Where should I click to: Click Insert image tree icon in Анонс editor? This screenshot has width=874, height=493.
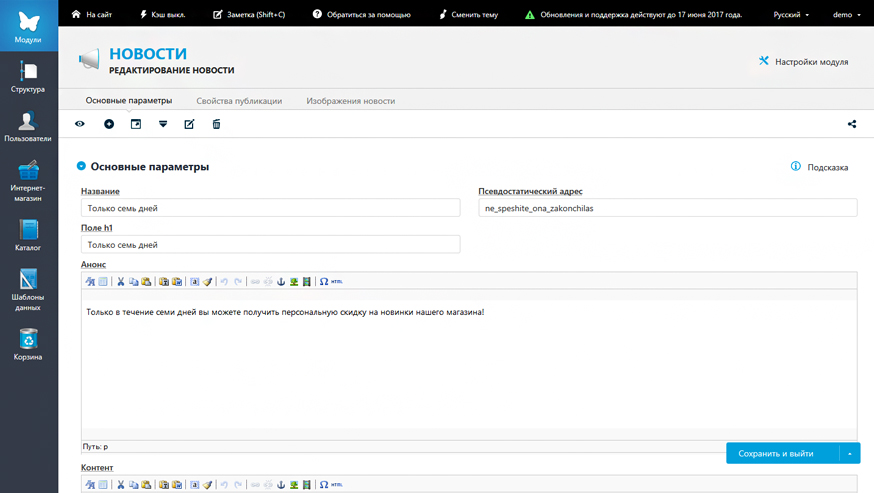294,282
